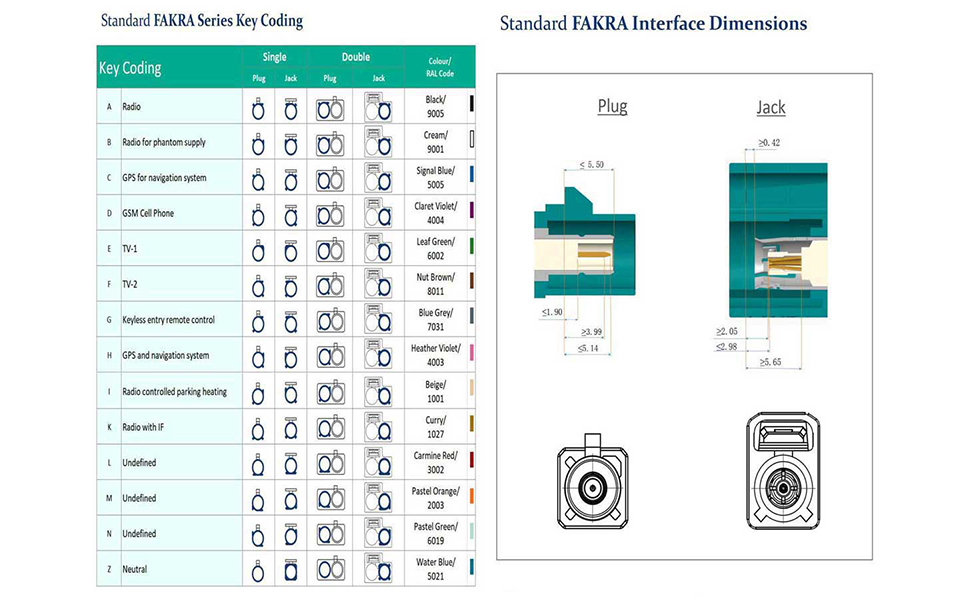Select double plug icon for GPS for navigation system
Image resolution: width=970 pixels, height=600 pixels.
point(330,180)
